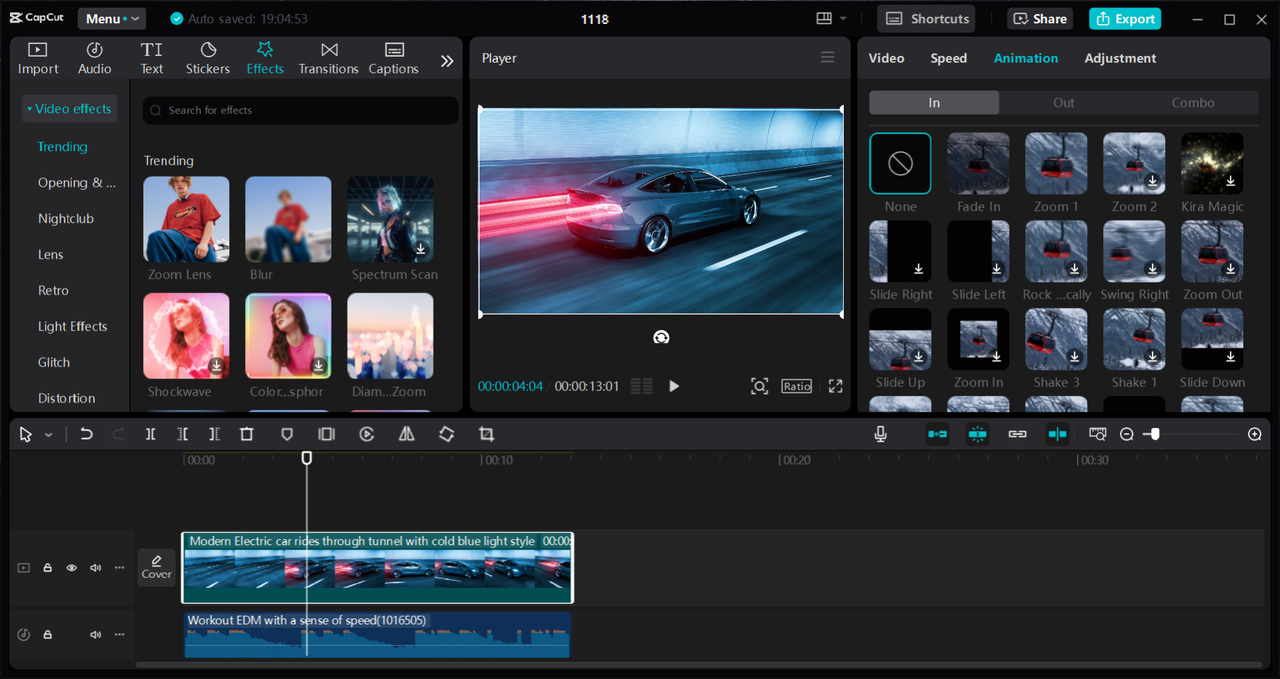Open the Ratio selector in player
1280x679 pixels.
click(797, 386)
